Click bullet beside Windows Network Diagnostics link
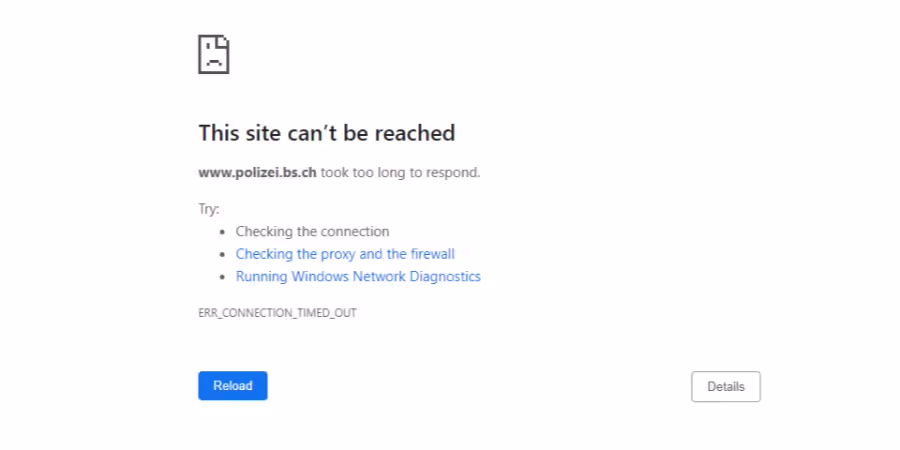Screen dimensions: 900x450 (x=223, y=277)
